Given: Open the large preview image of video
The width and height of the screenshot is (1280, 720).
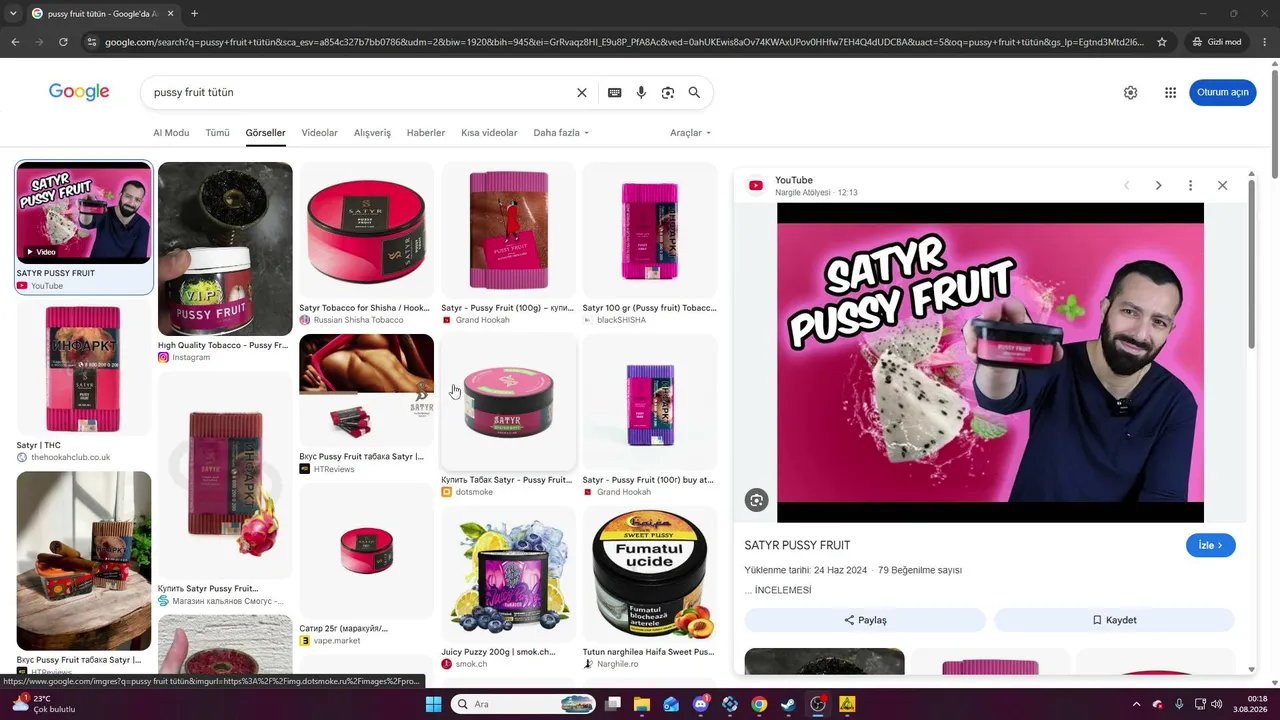Looking at the screenshot, I should [990, 362].
